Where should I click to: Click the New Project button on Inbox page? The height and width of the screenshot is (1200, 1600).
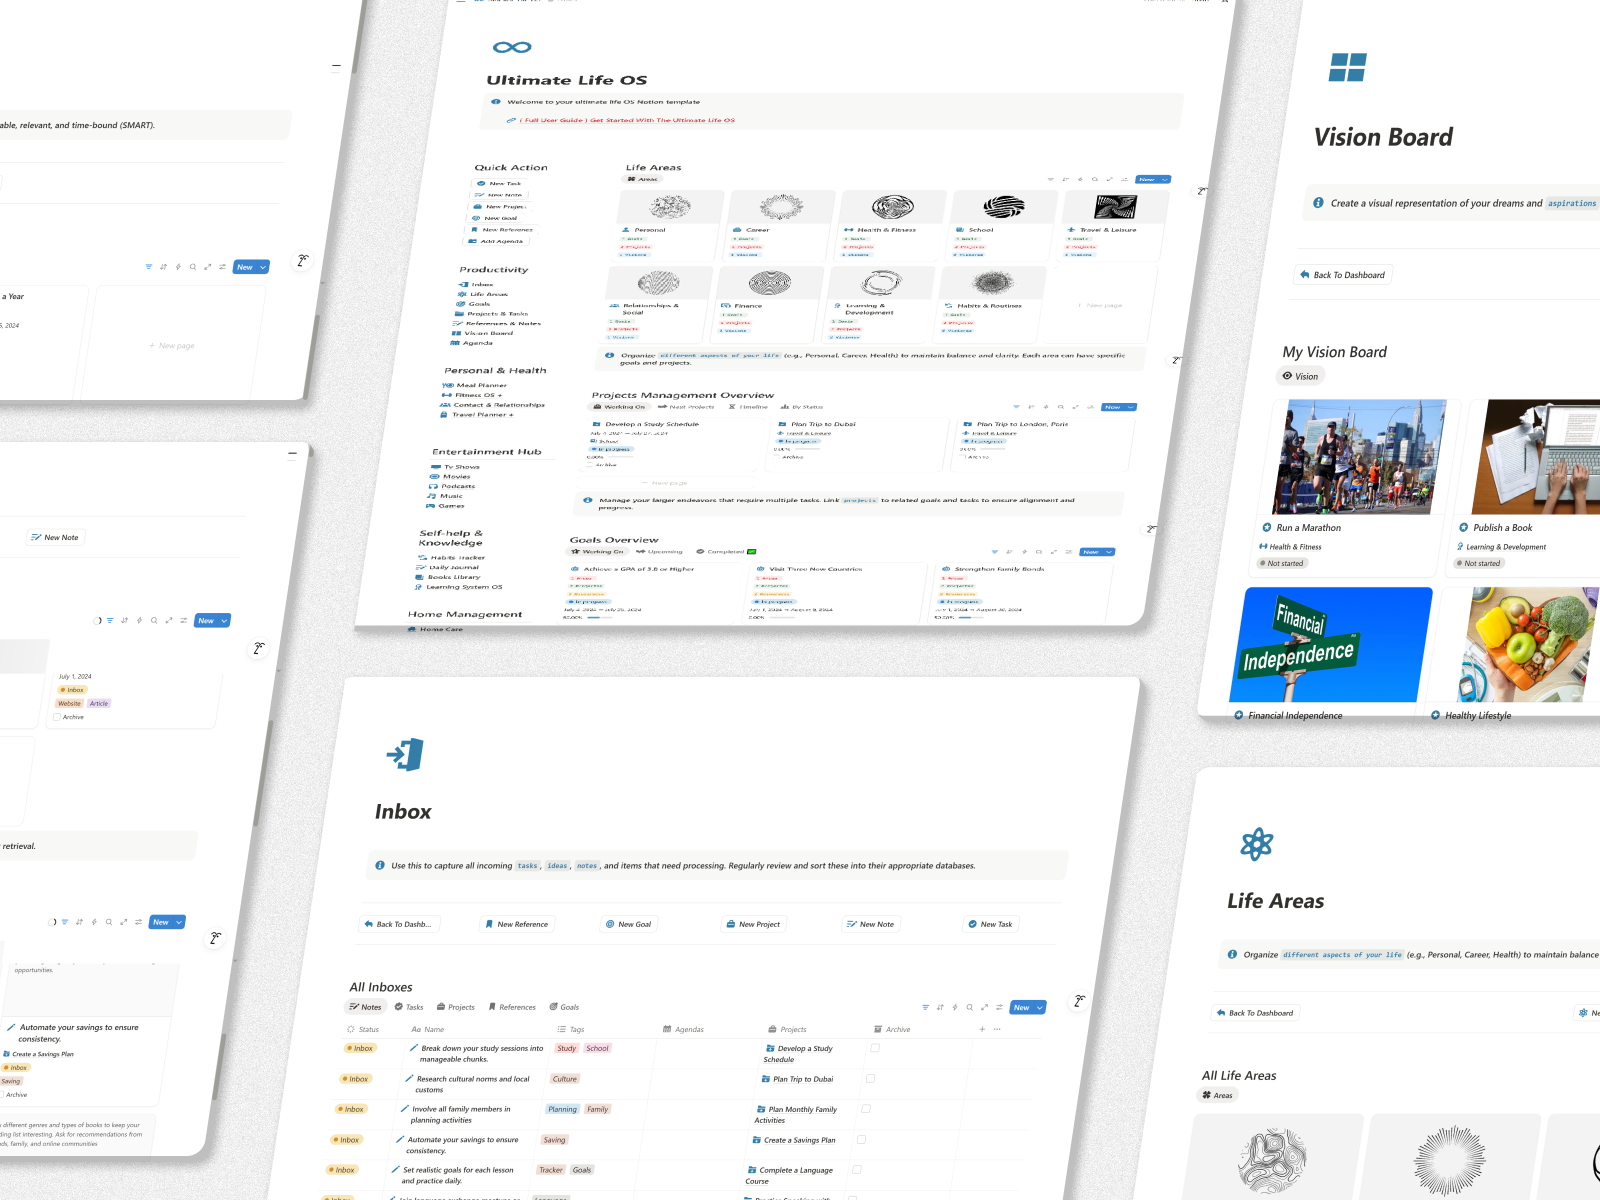(x=753, y=924)
